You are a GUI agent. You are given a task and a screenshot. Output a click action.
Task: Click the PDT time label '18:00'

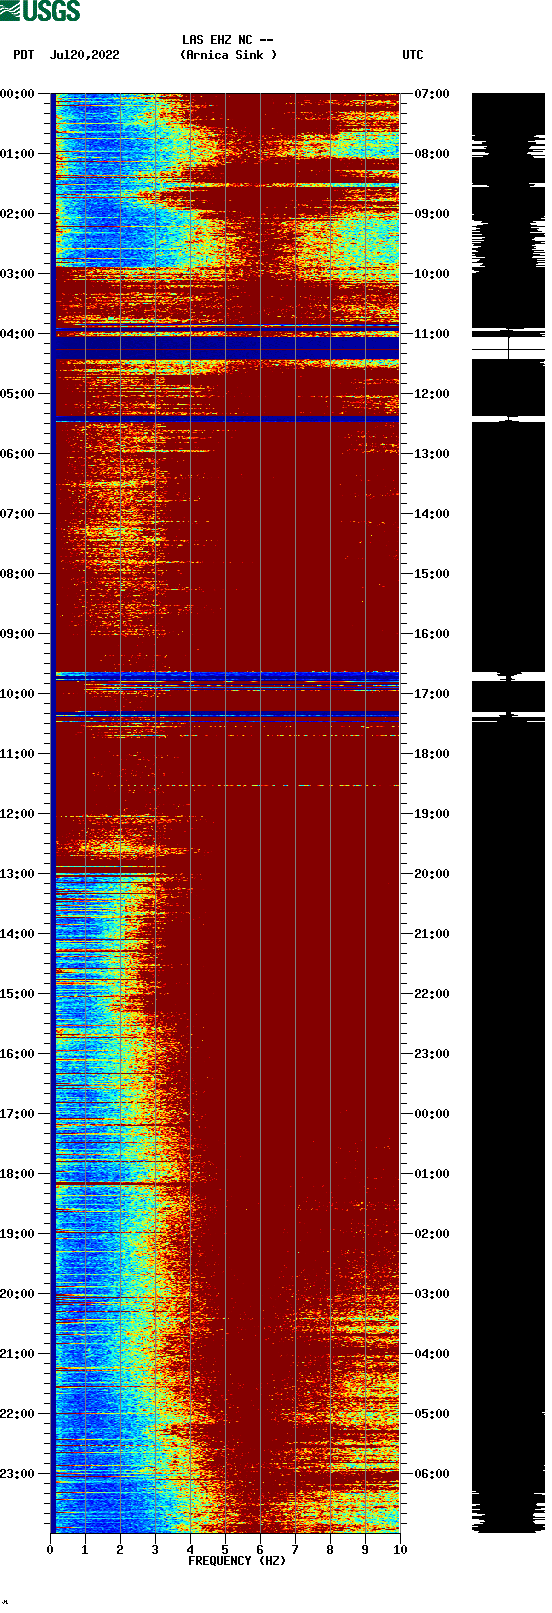point(18,1174)
